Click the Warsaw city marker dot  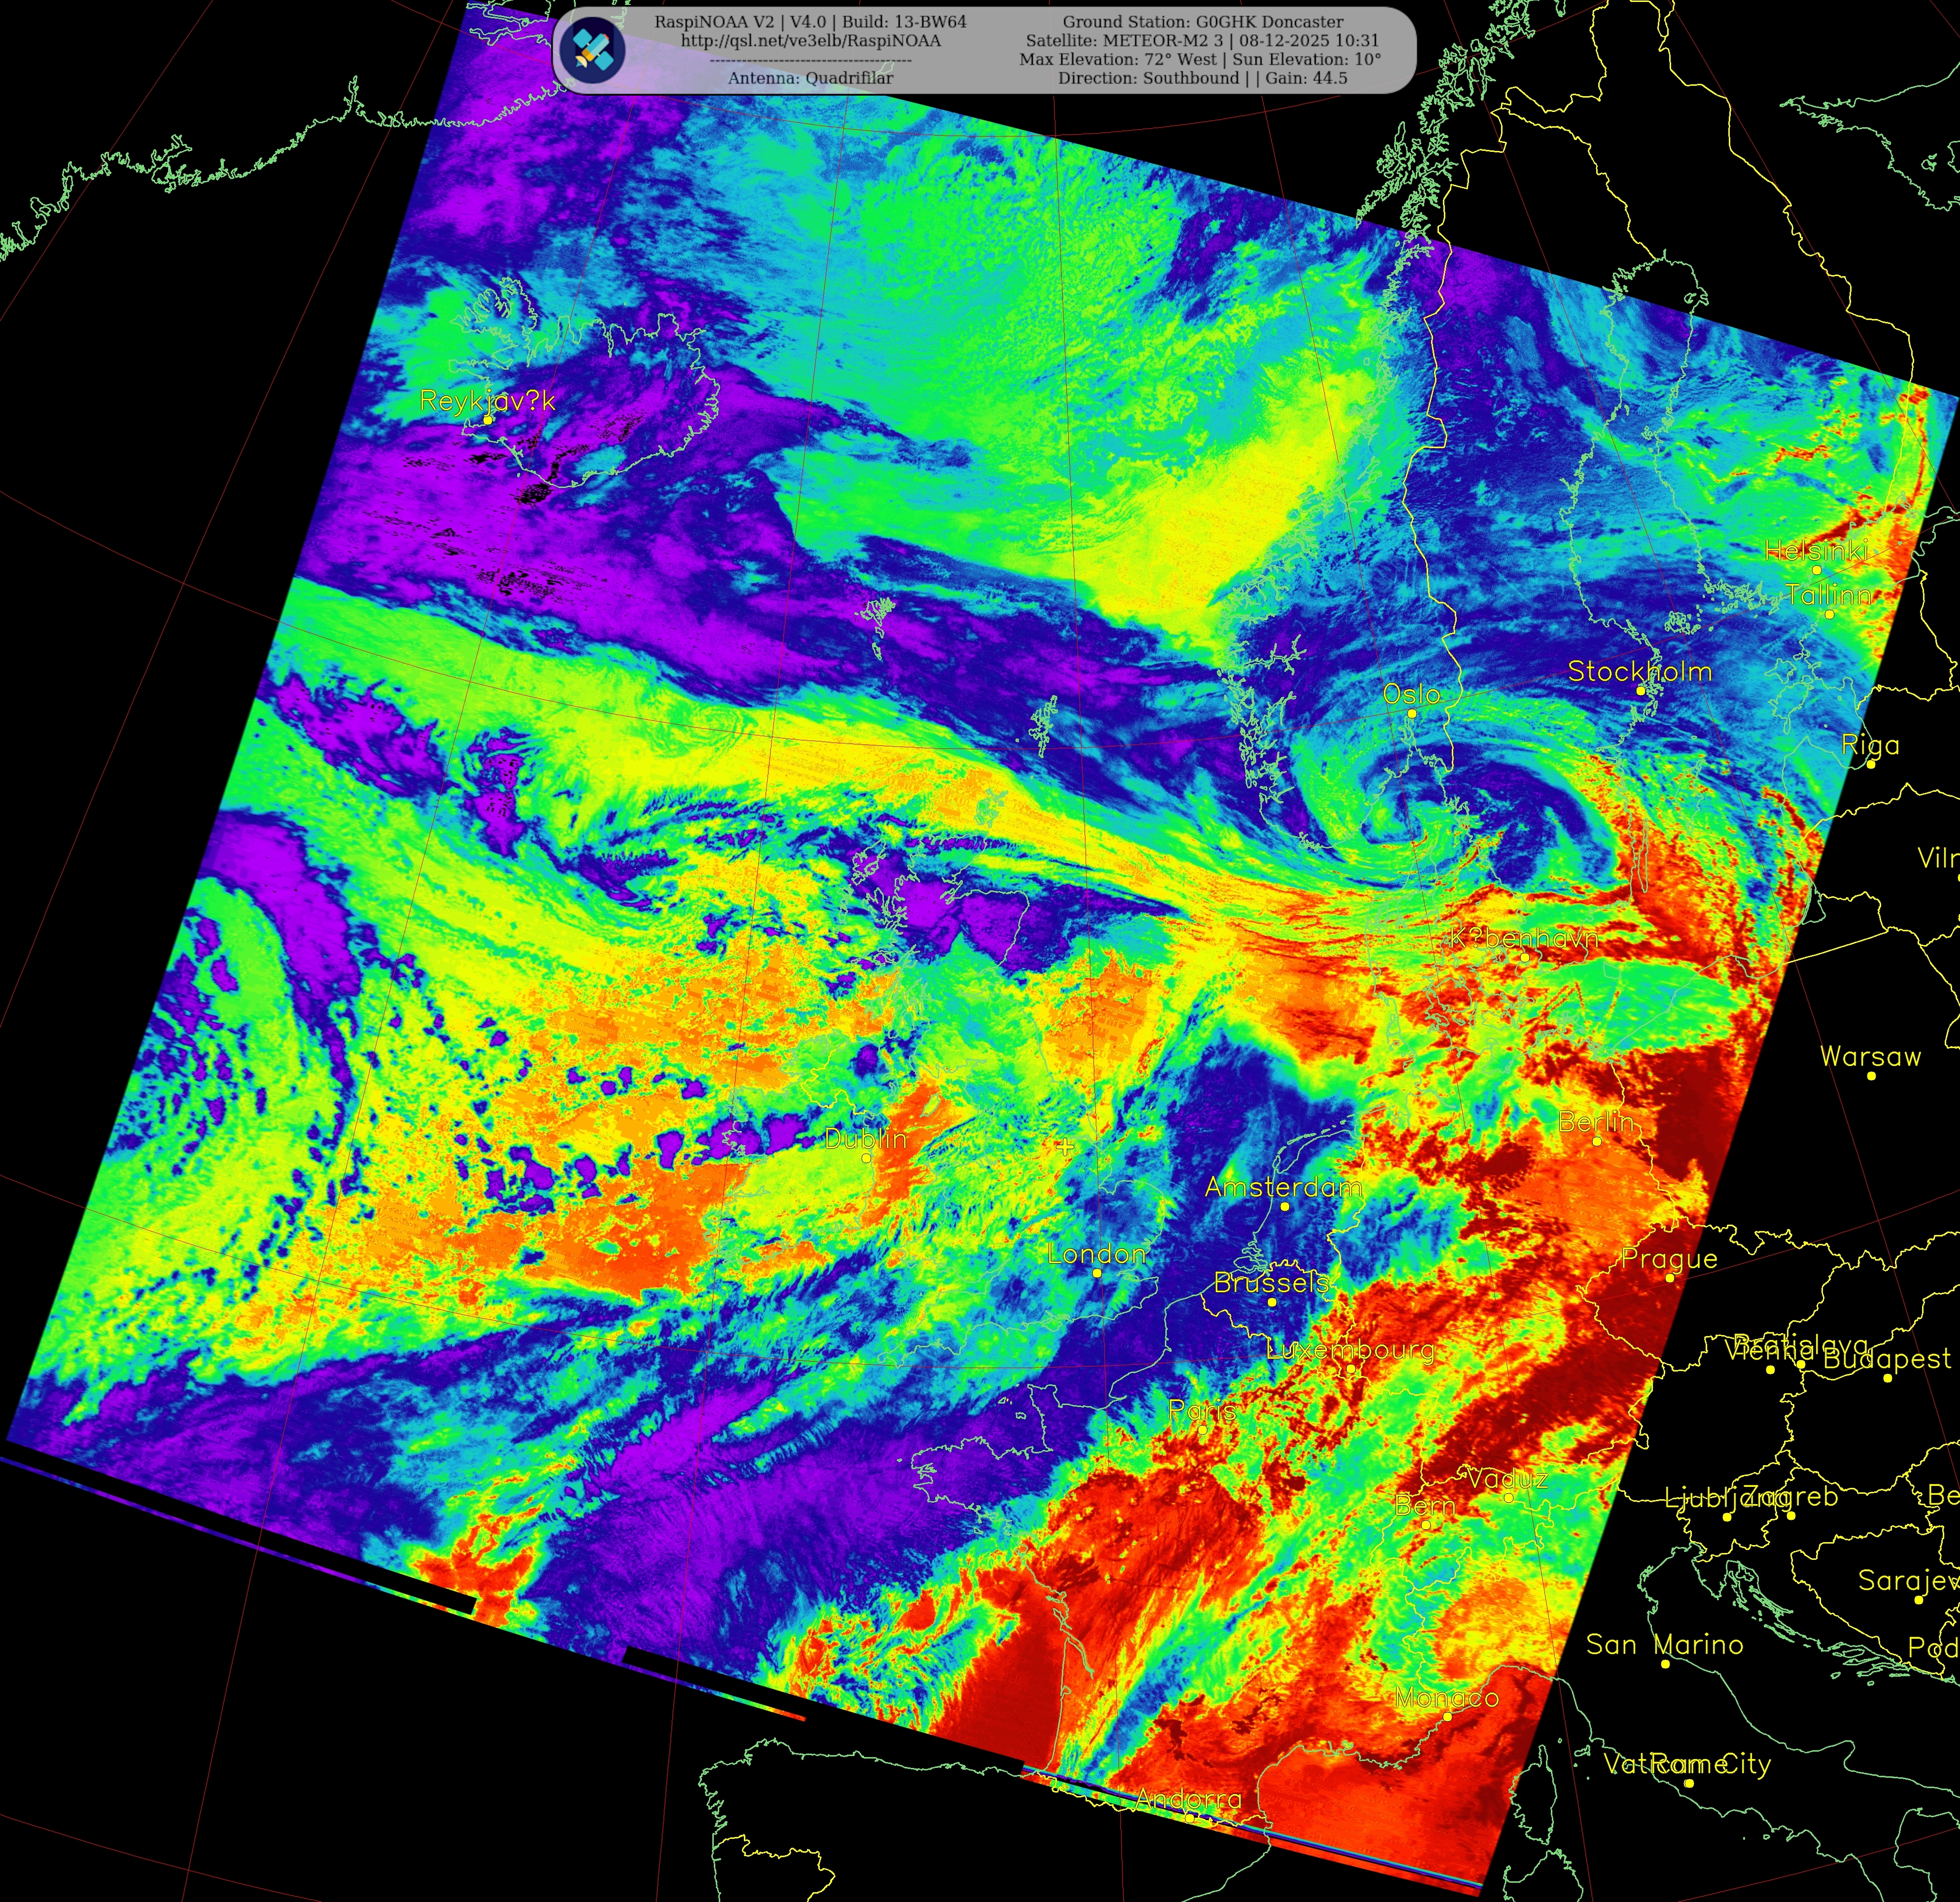tap(1871, 1076)
